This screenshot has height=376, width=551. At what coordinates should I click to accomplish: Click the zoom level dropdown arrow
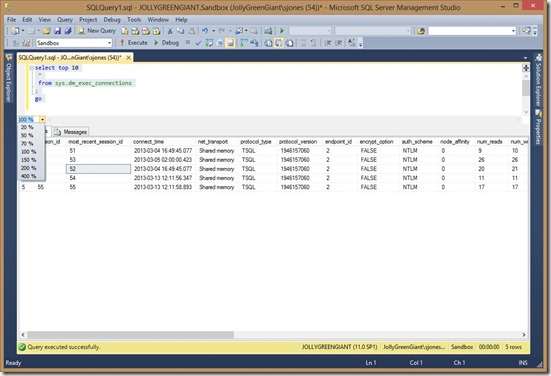(x=42, y=119)
